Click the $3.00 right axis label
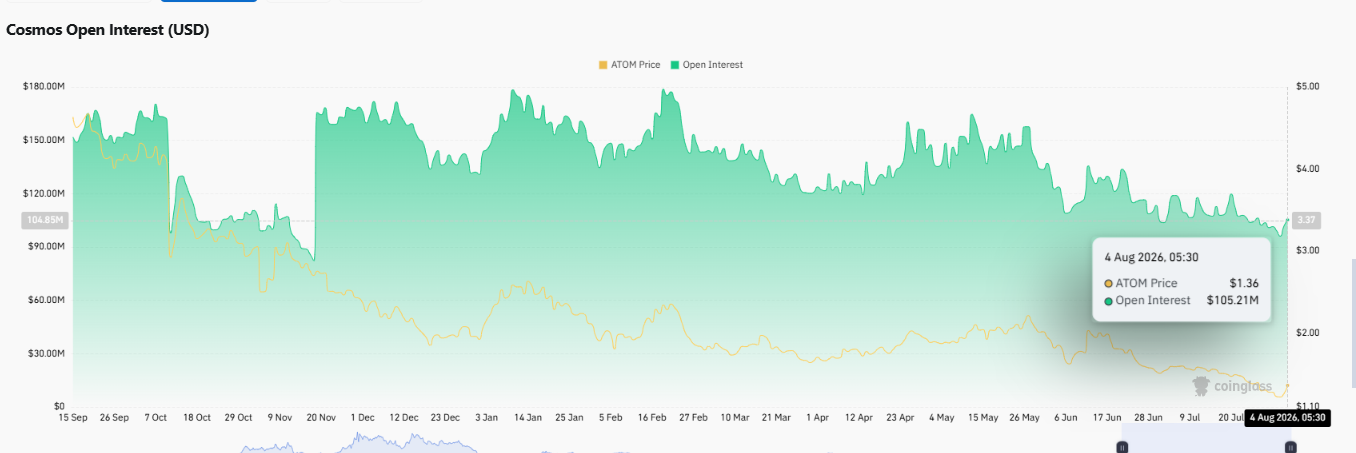 [x=1307, y=250]
